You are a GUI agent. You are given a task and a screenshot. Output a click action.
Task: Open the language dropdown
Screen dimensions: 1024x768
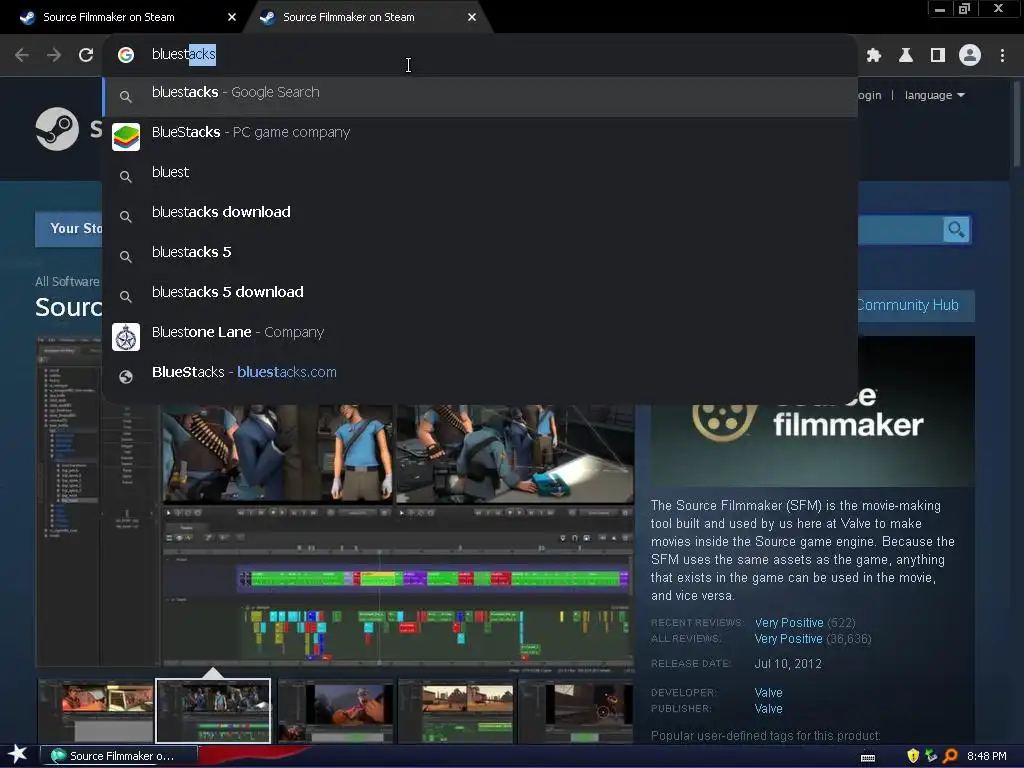pos(935,95)
